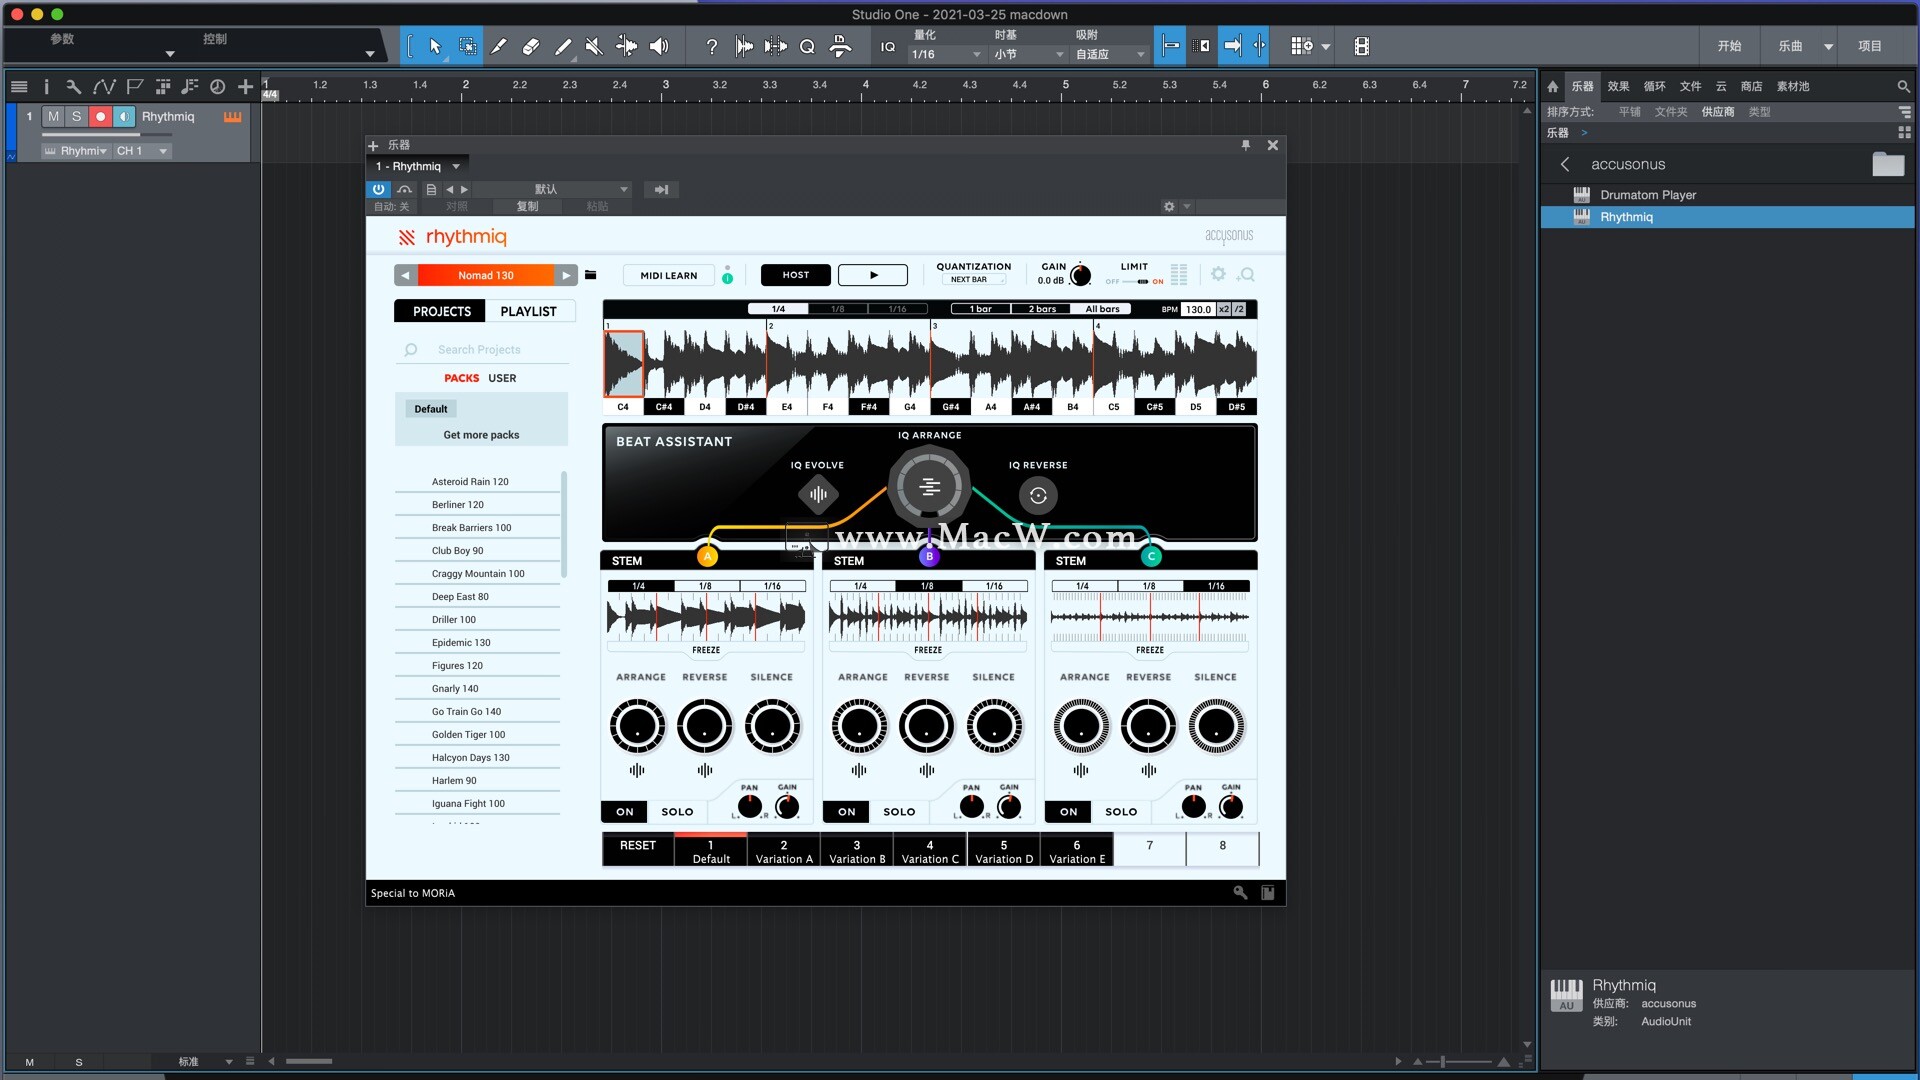Image resolution: width=1920 pixels, height=1080 pixels.
Task: Select the USER packs tab
Action: [502, 378]
